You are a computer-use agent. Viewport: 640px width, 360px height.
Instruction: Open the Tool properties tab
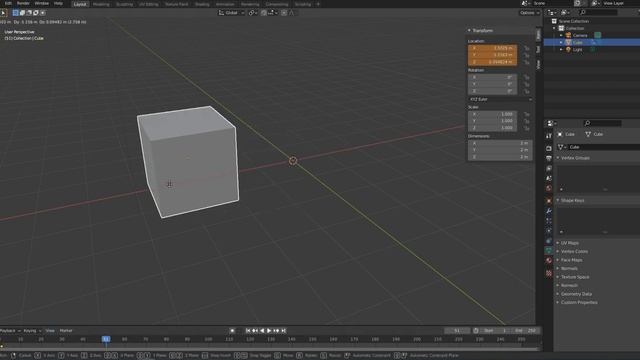[x=549, y=136]
